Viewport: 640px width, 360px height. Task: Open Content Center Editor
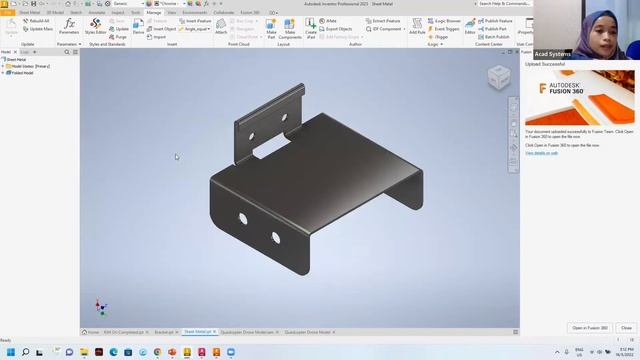tap(470, 27)
